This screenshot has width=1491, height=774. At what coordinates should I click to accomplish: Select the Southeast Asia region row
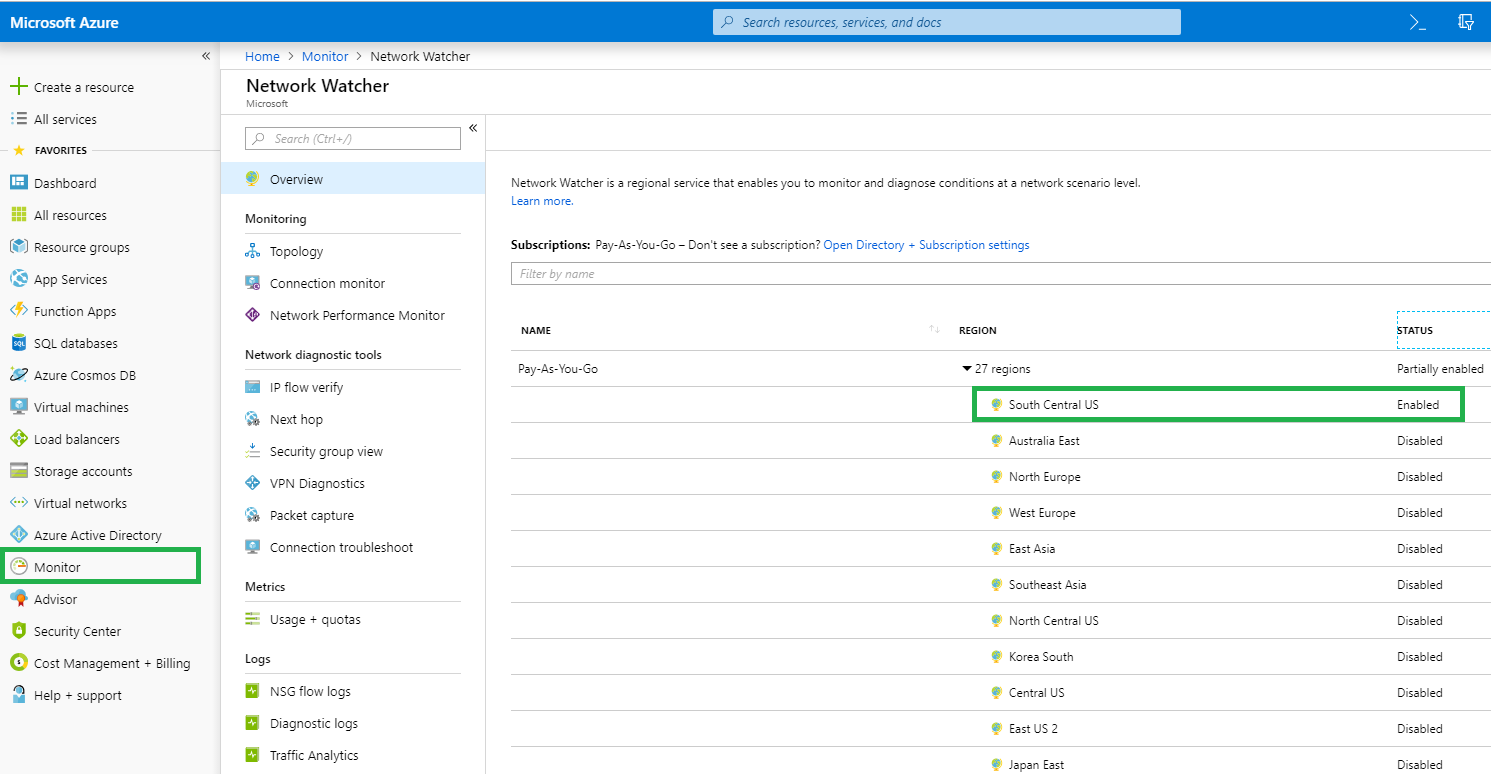[x=1000, y=585]
